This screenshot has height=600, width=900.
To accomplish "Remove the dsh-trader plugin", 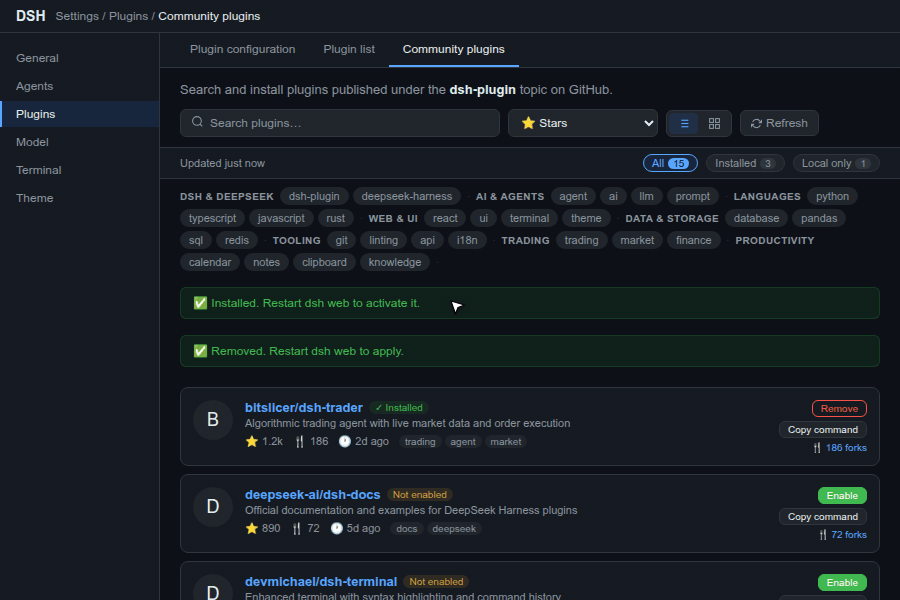I will pos(839,409).
